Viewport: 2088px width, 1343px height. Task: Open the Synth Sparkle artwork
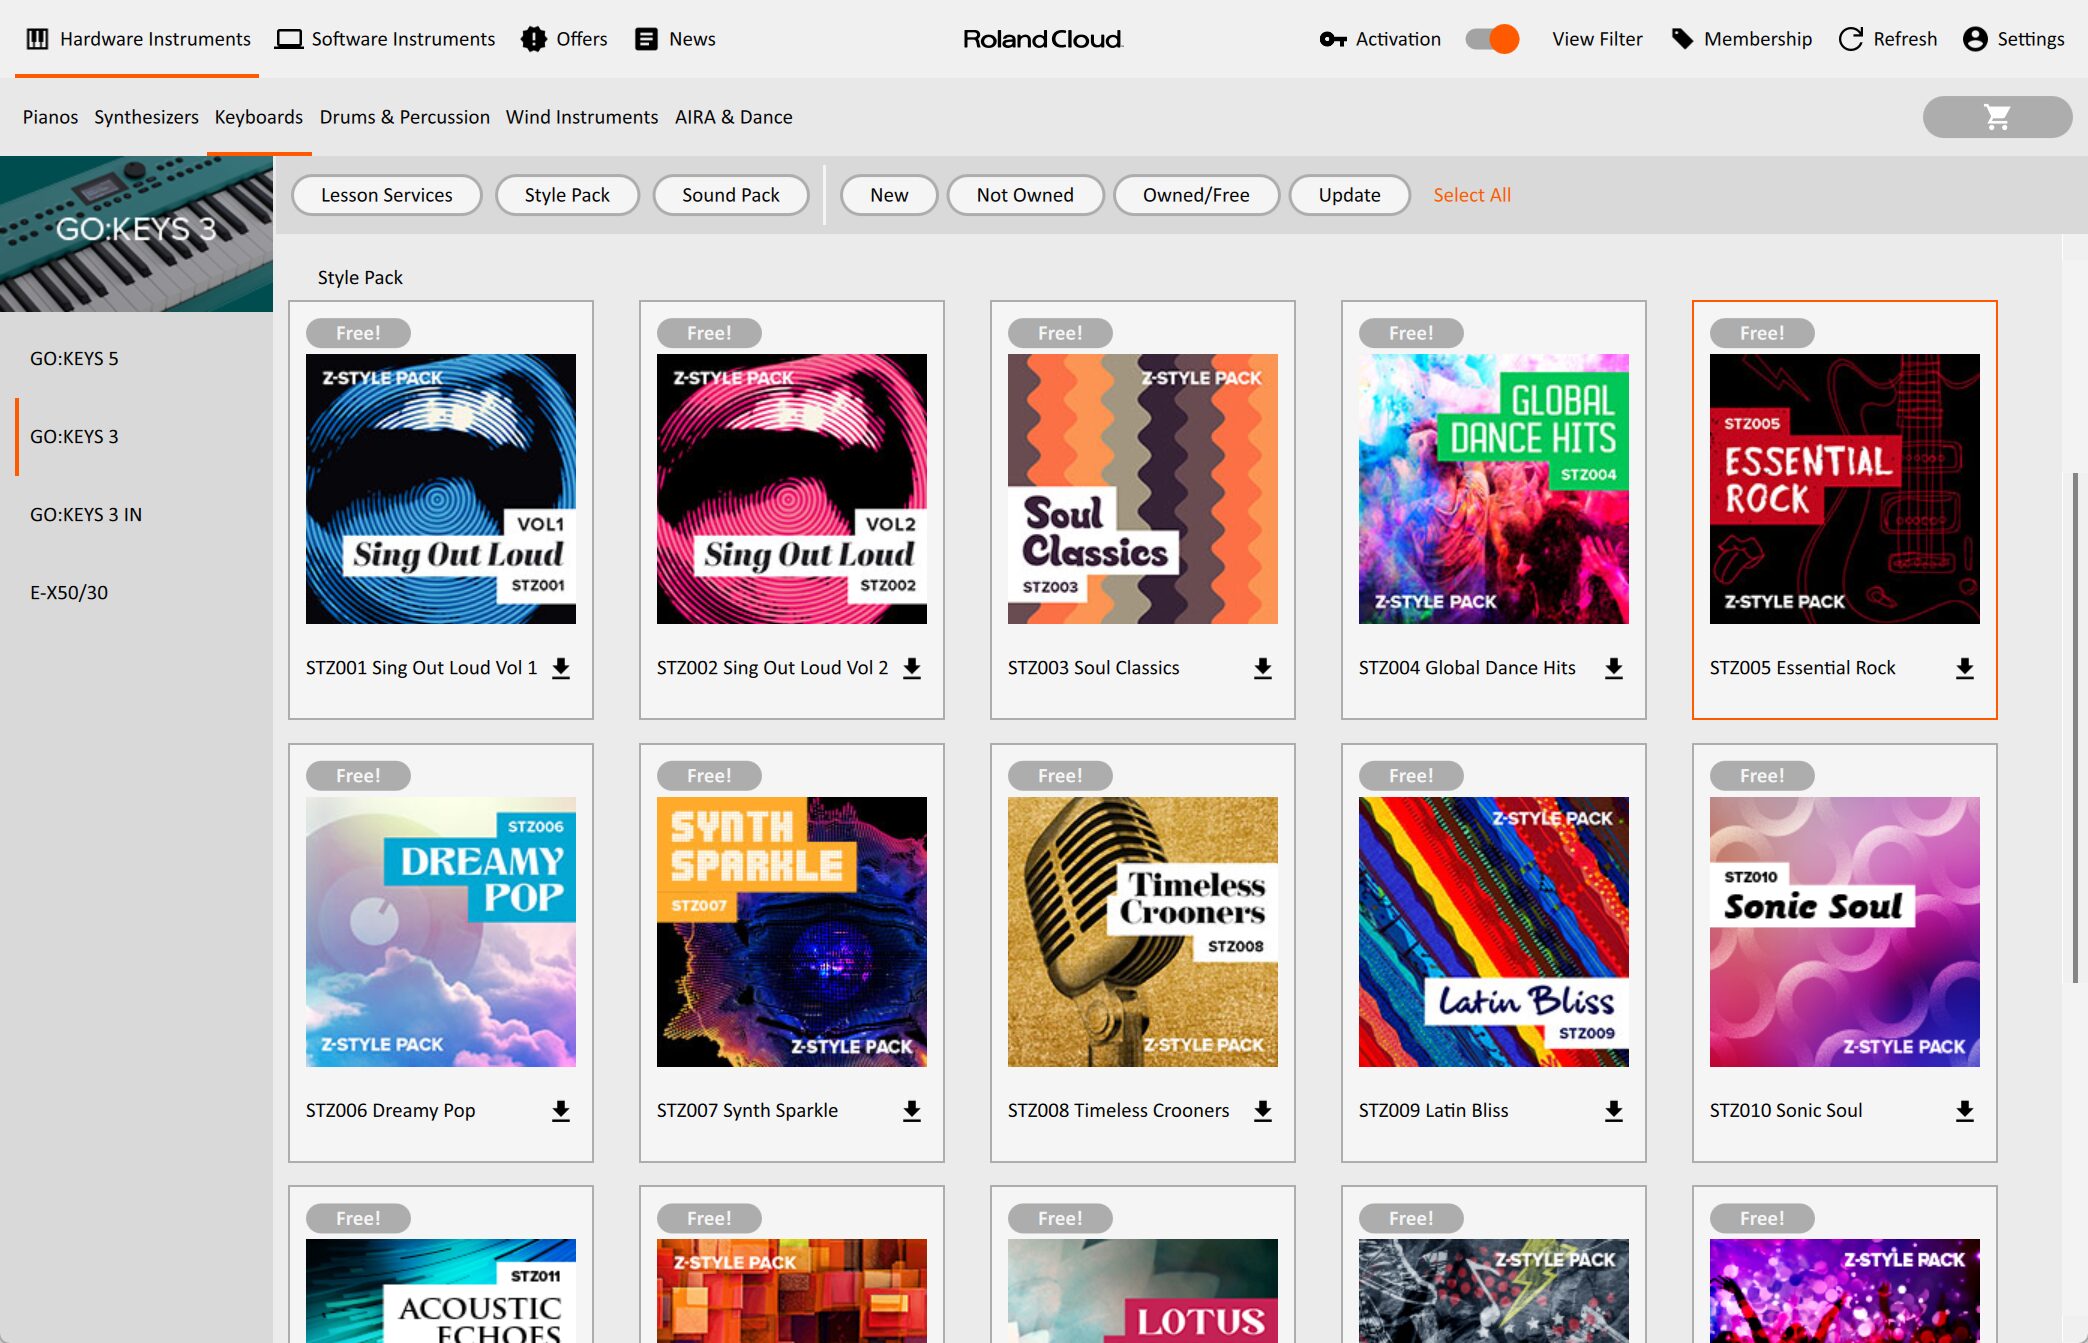pos(792,932)
